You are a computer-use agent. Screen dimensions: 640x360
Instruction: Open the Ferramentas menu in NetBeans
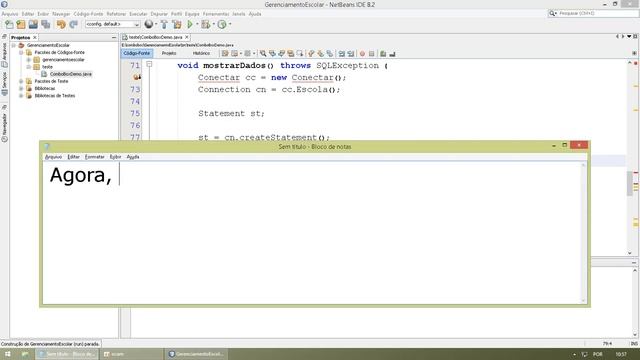pos(216,14)
